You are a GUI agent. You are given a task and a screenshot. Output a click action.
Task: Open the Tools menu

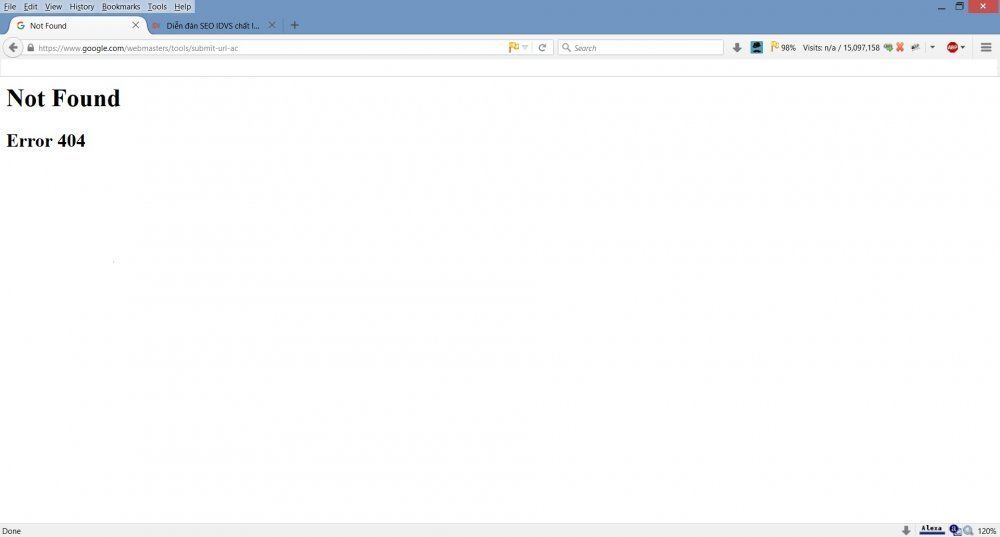point(157,6)
